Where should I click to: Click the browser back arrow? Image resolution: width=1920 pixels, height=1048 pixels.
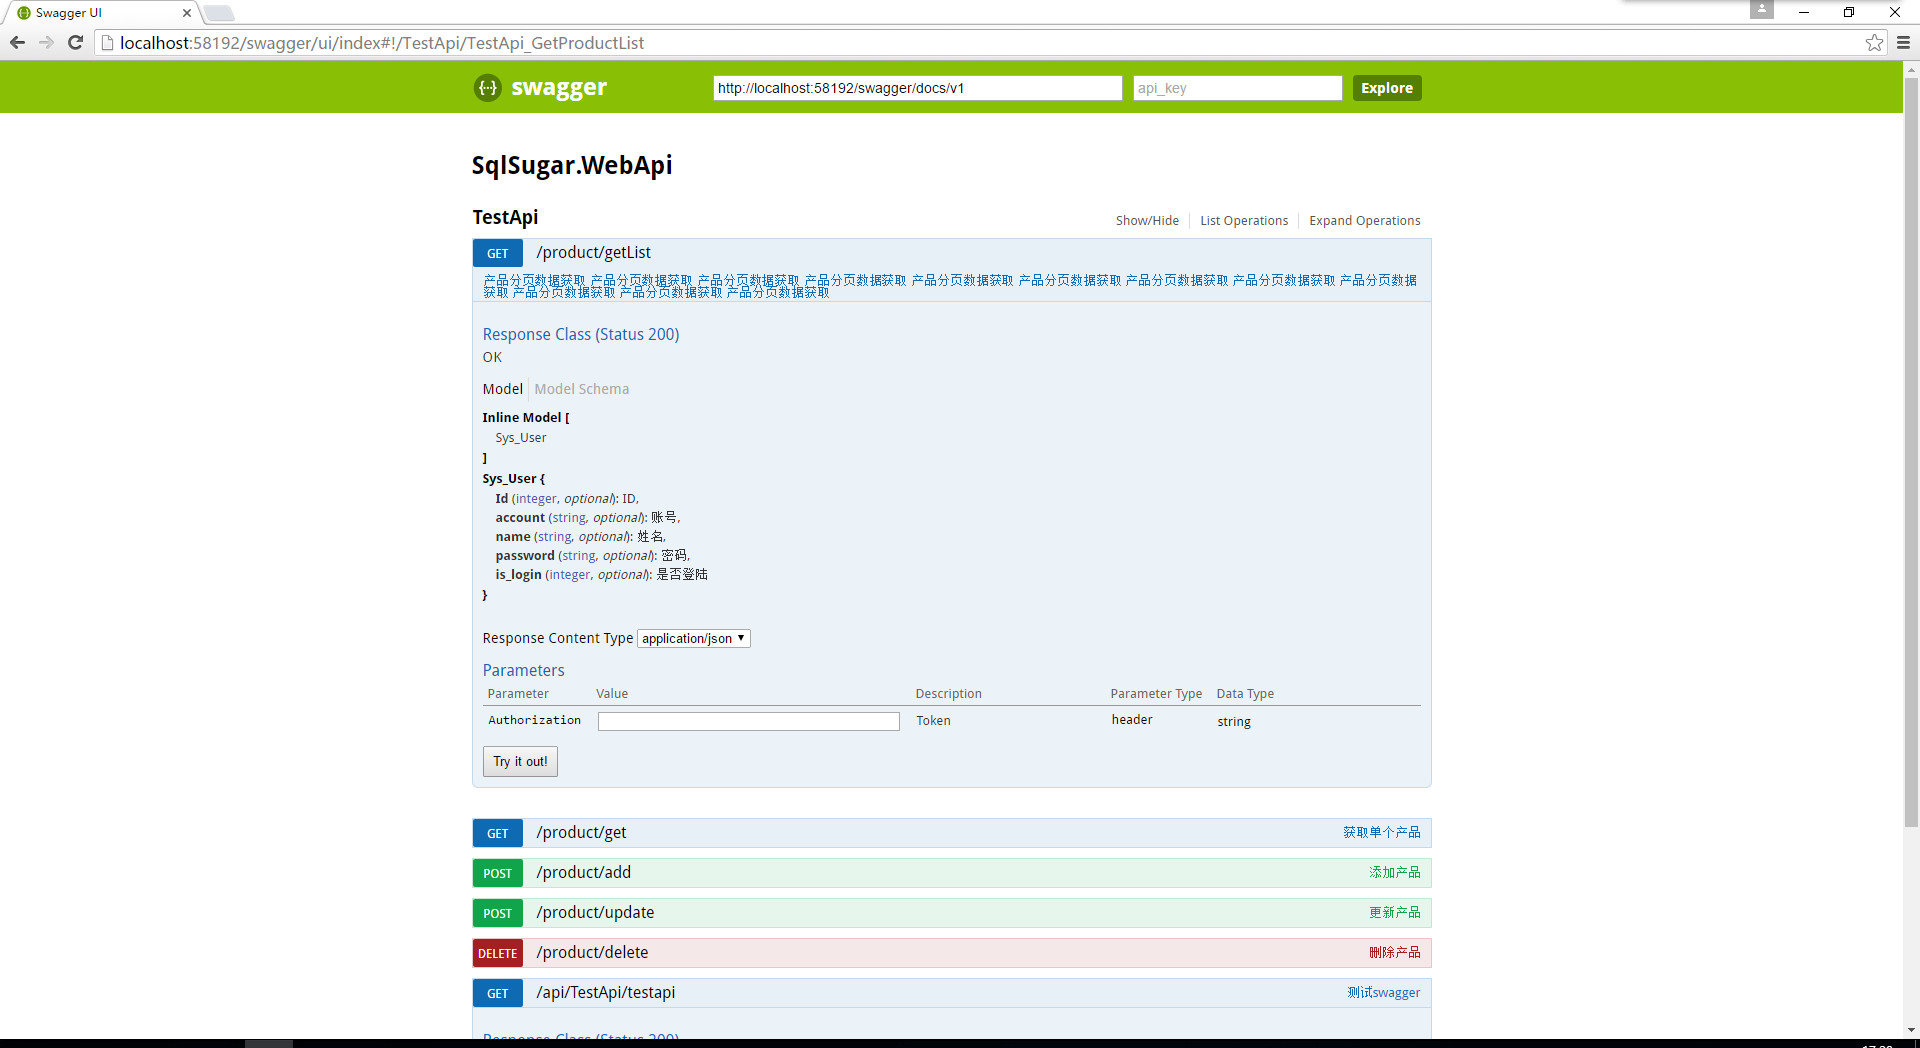(17, 42)
